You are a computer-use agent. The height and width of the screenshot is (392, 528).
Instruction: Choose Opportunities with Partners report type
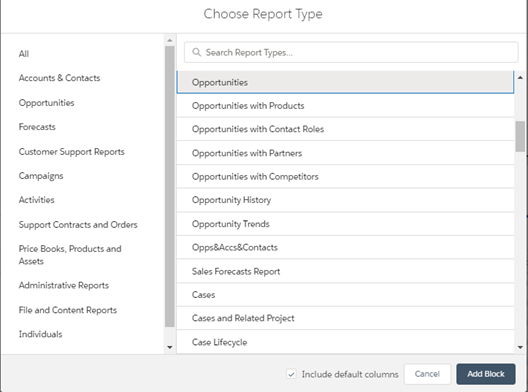point(345,153)
